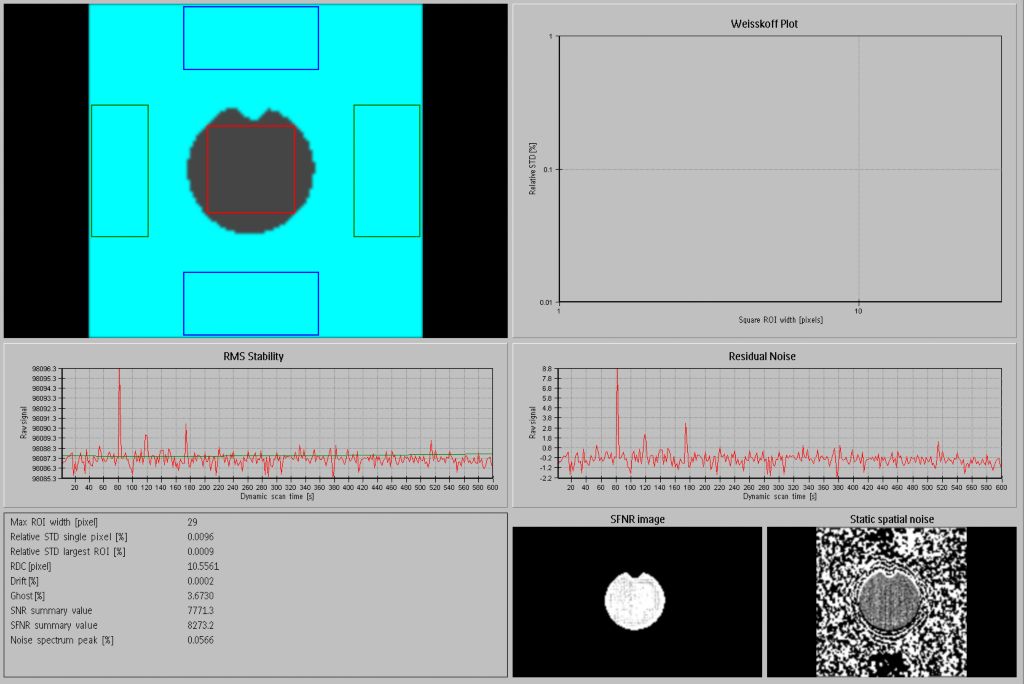This screenshot has width=1024, height=684.
Task: Click the red center ROI square on phantom
Action: tap(250, 169)
